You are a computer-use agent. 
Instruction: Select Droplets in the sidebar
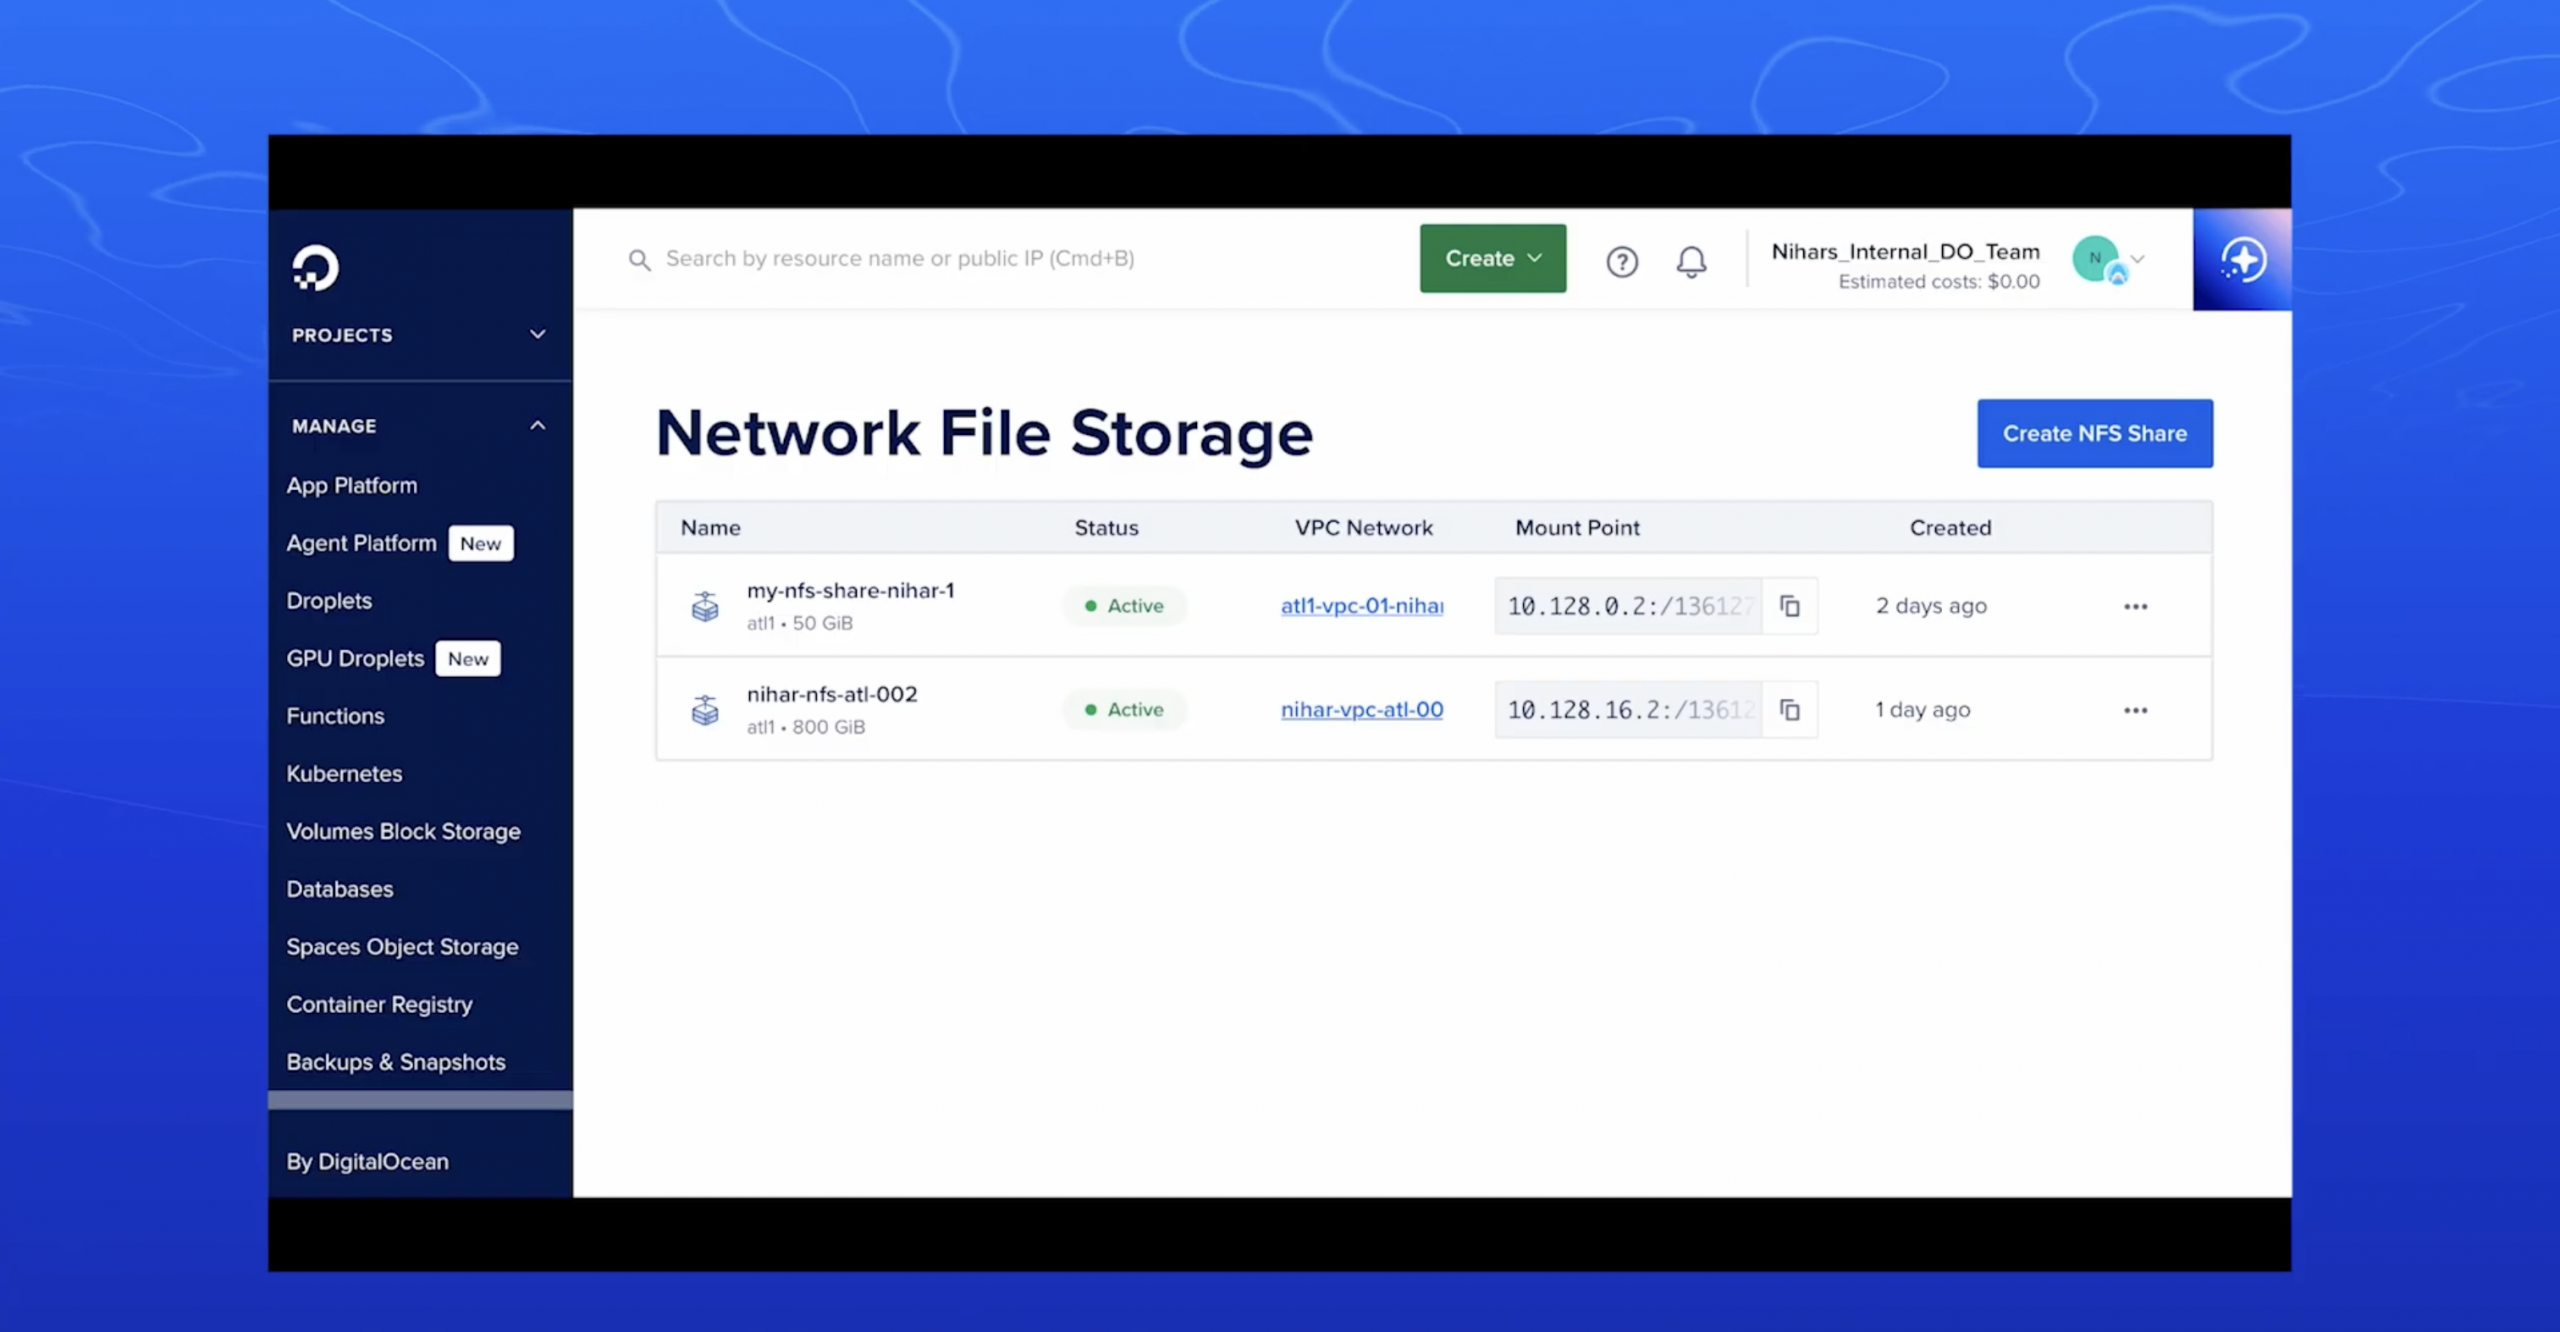point(329,600)
